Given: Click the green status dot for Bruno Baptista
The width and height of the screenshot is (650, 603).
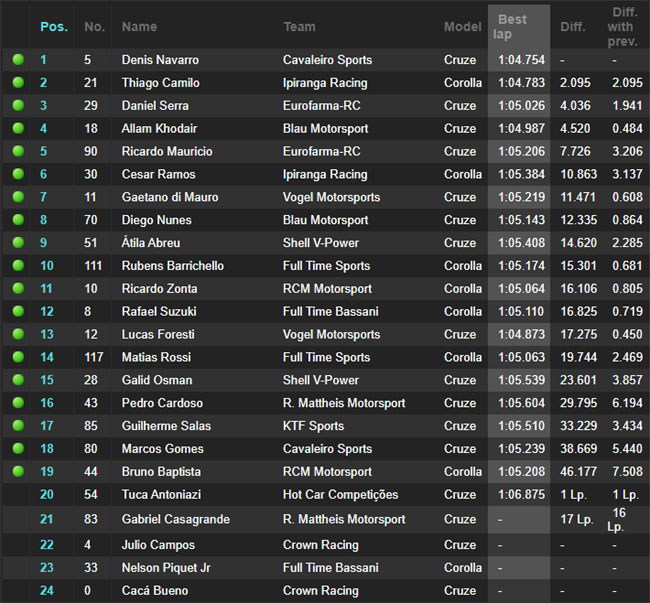Looking at the screenshot, I should point(18,471).
